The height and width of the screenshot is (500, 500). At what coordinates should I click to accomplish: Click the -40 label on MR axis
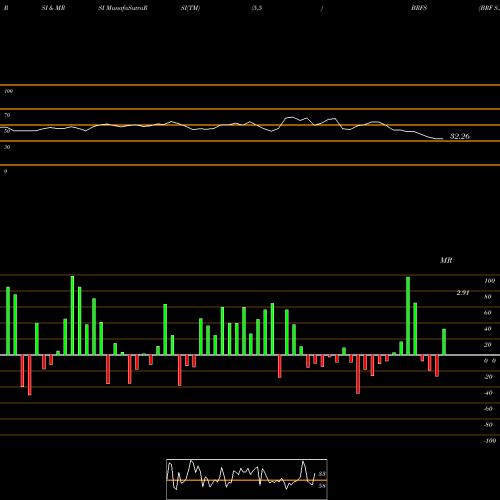[488, 393]
